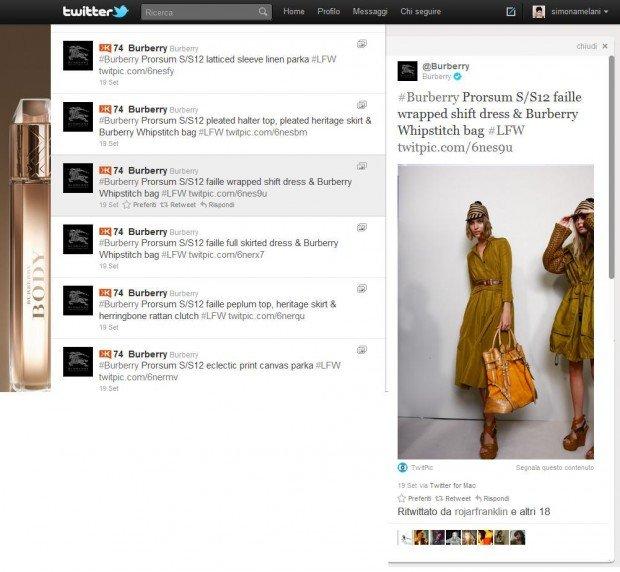The image size is (620, 572).
Task: Click the TwitPic source icon
Action: 403,468
